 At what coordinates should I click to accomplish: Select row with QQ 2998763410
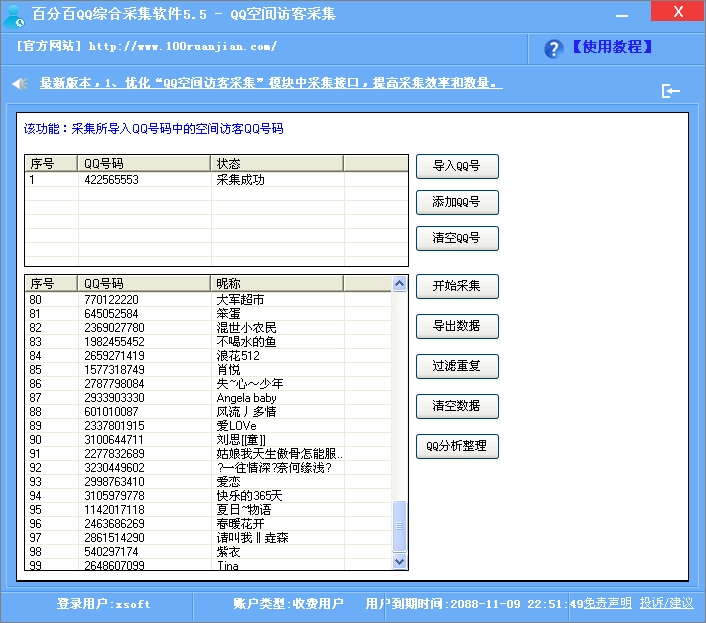(x=208, y=482)
